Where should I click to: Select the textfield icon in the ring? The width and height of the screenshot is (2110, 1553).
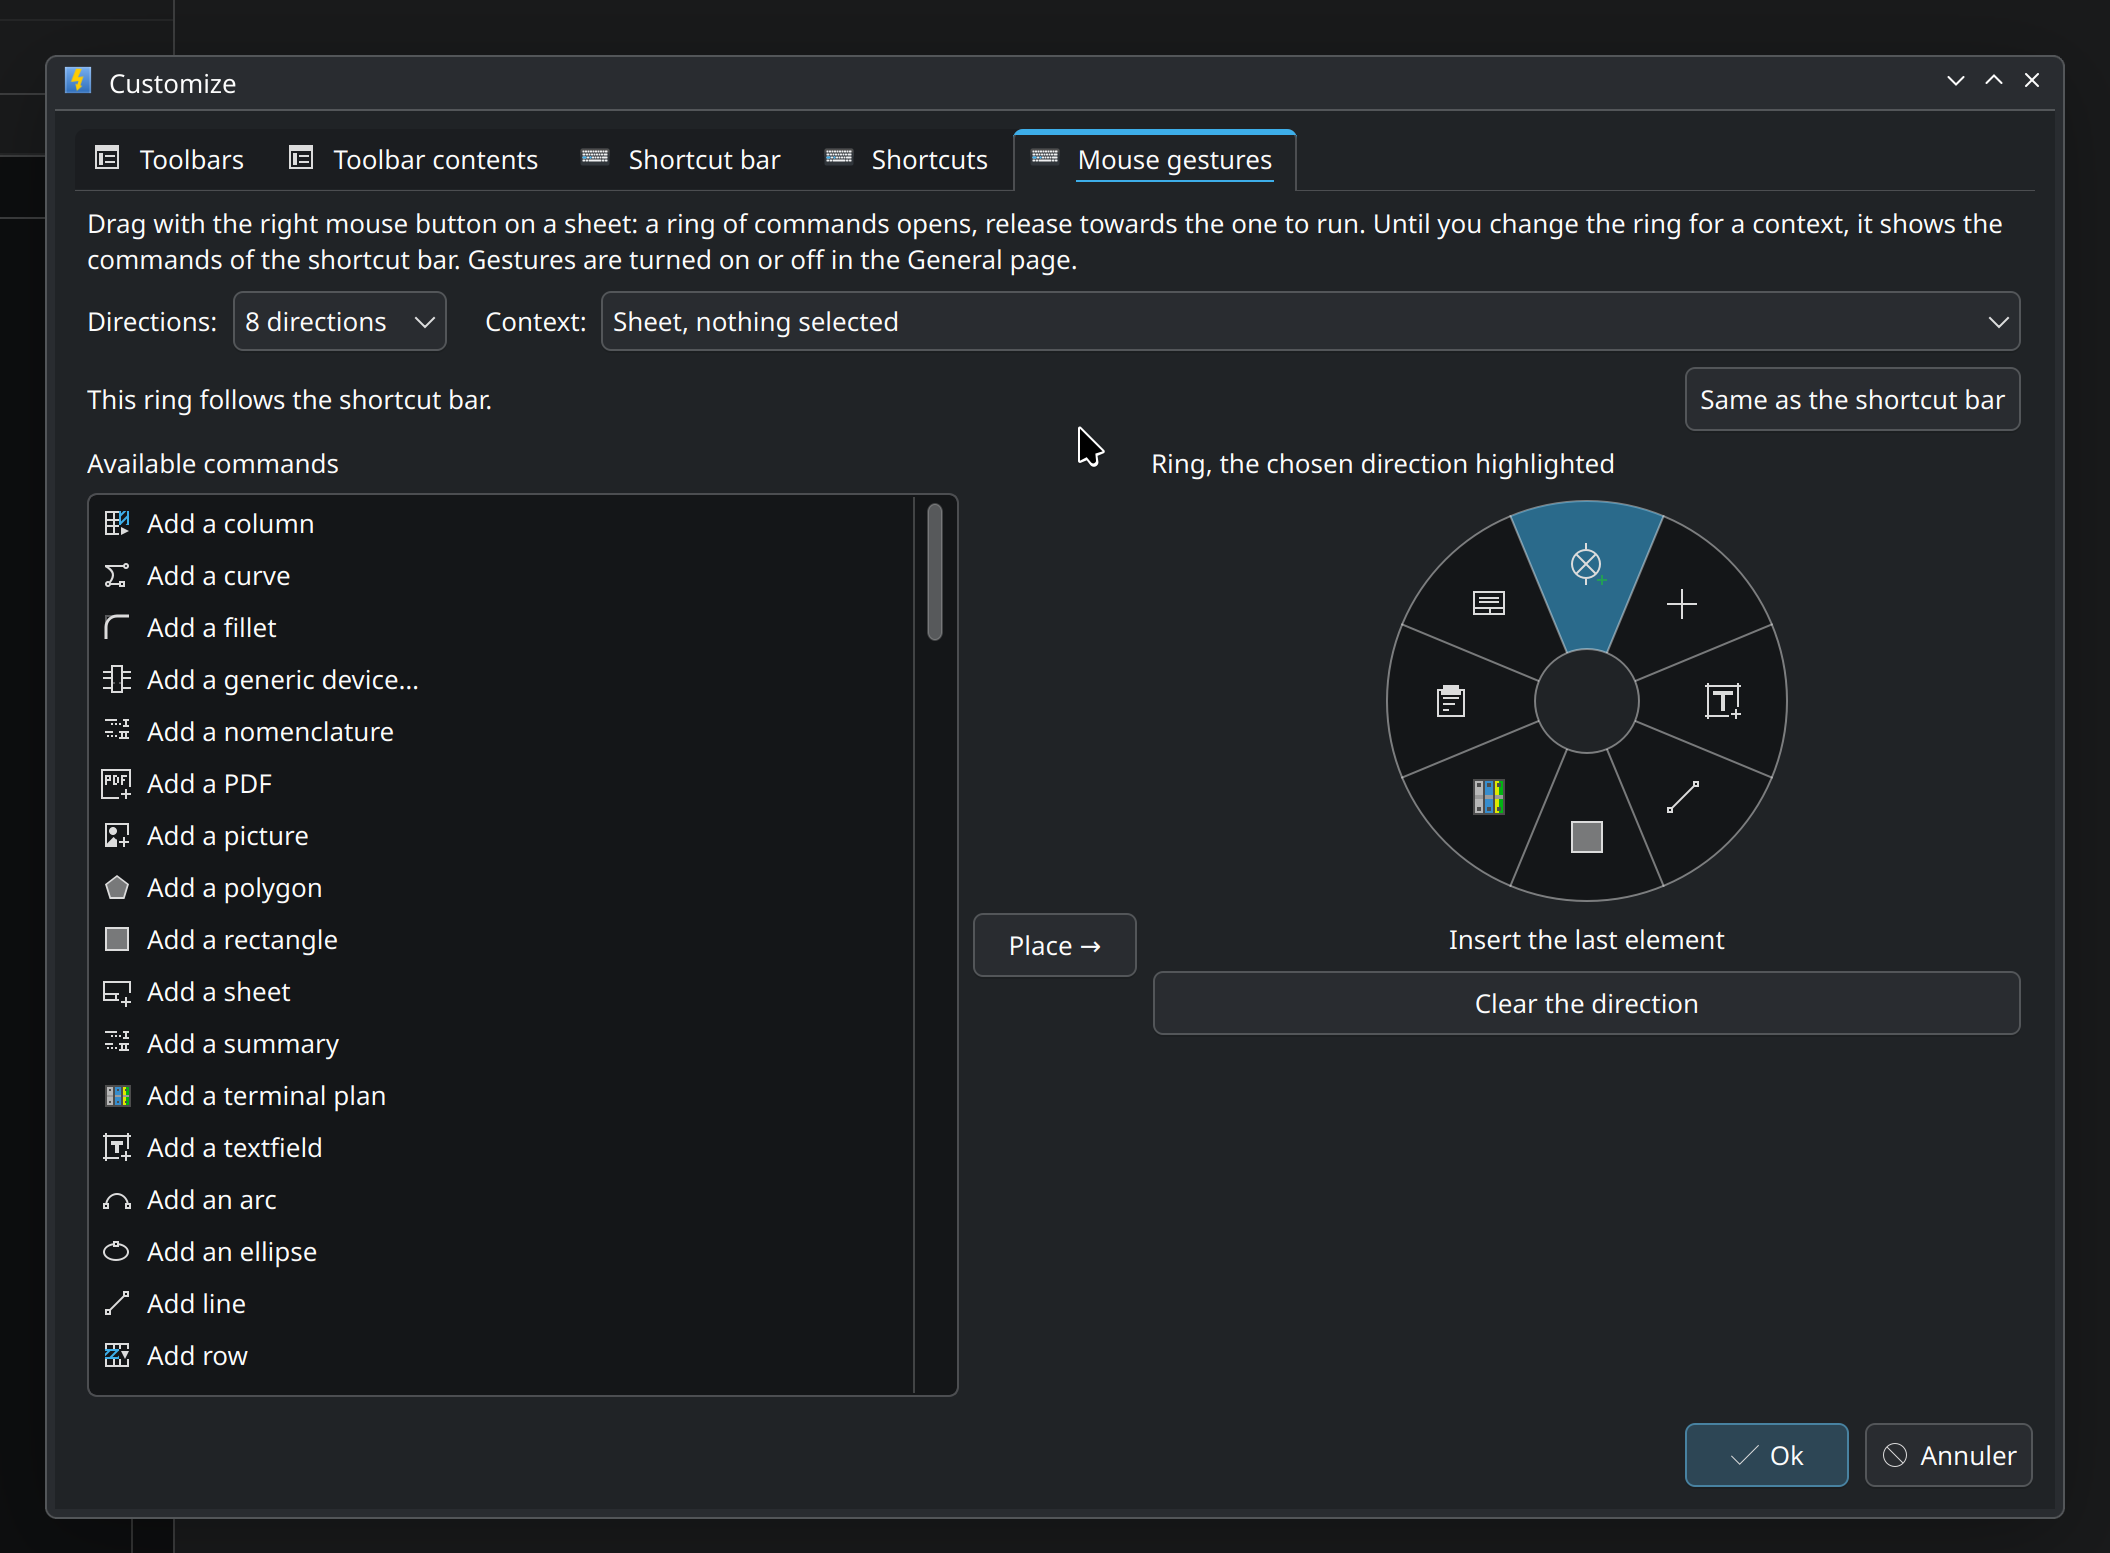(x=1723, y=701)
